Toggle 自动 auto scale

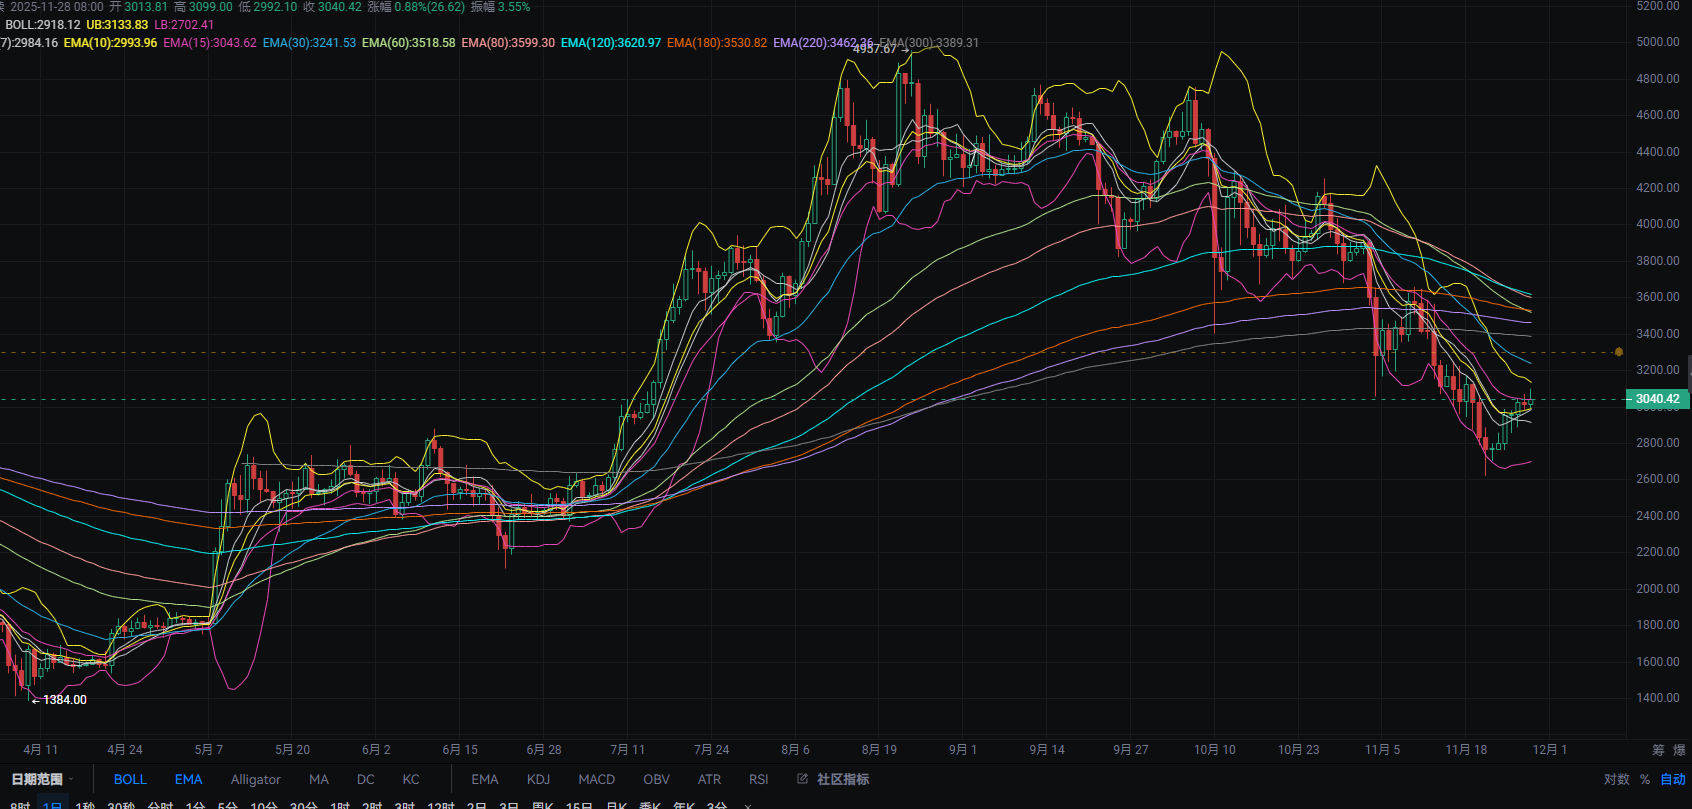(1673, 779)
